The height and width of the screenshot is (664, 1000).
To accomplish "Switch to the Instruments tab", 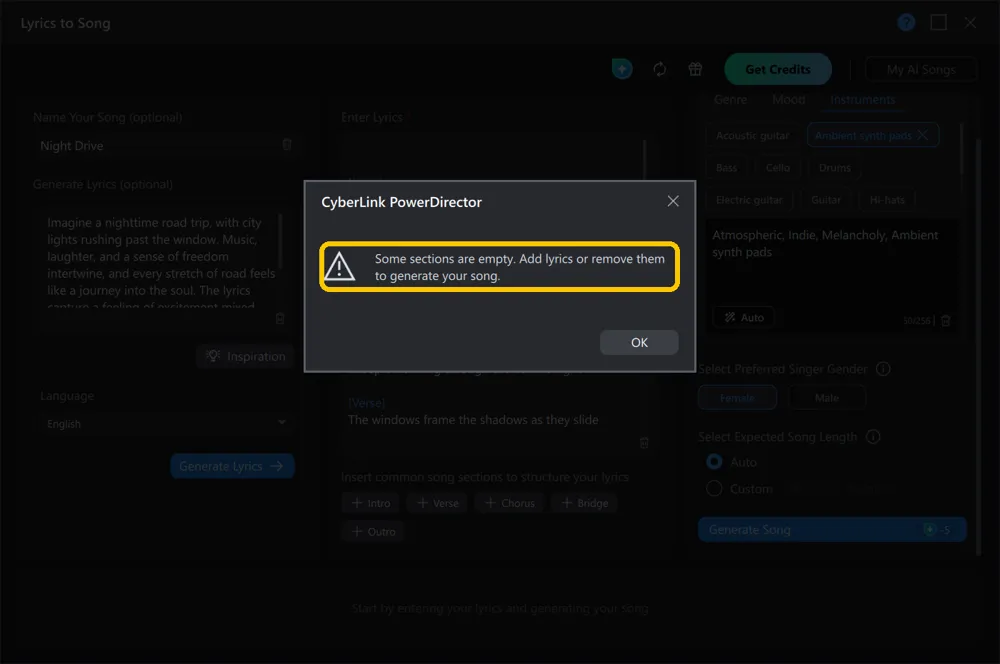I will coord(862,100).
